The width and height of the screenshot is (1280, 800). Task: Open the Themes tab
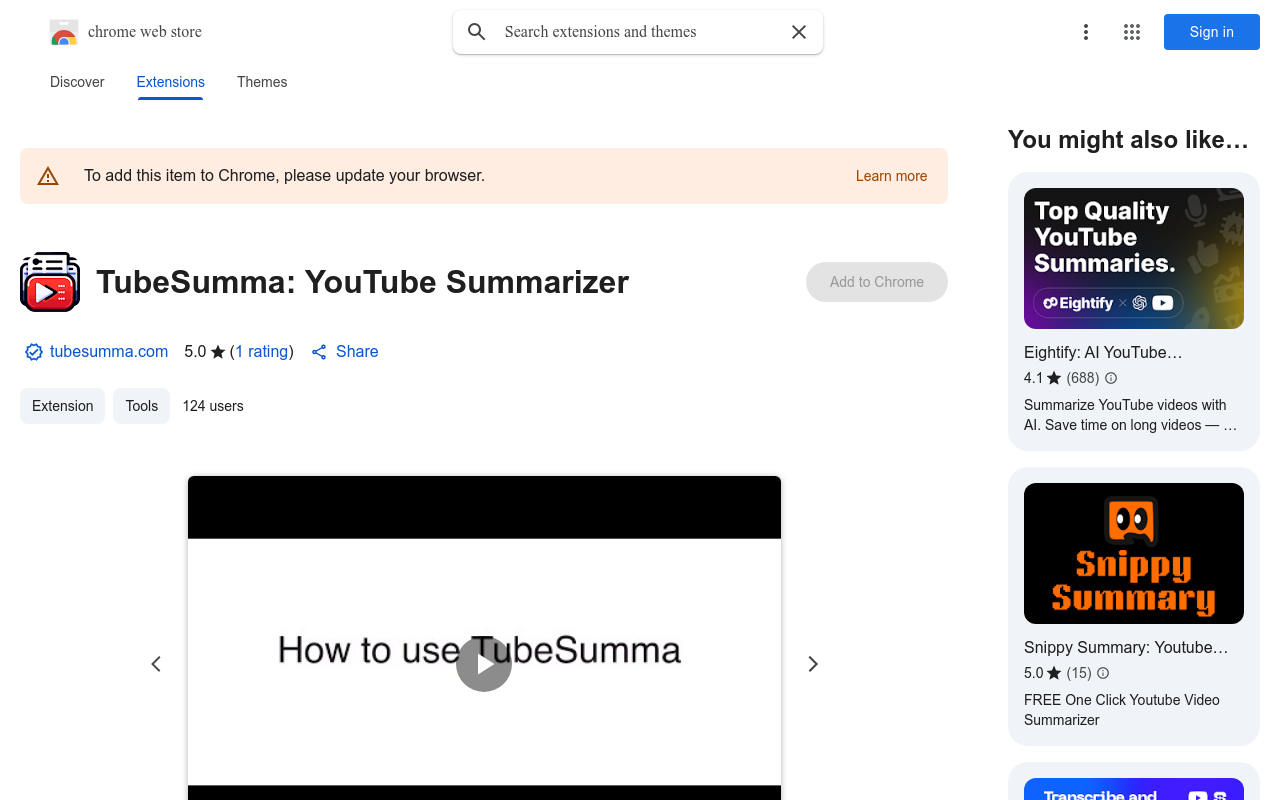pyautogui.click(x=262, y=82)
